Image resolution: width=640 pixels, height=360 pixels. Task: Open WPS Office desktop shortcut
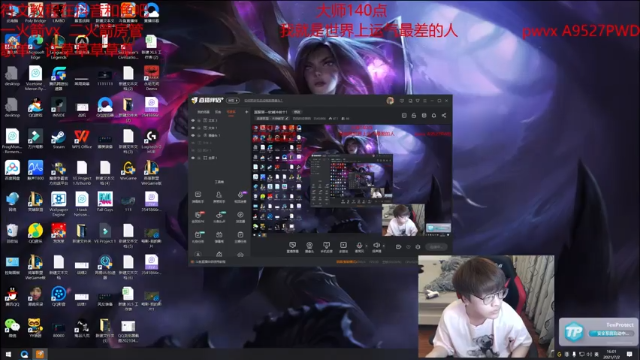point(82,139)
